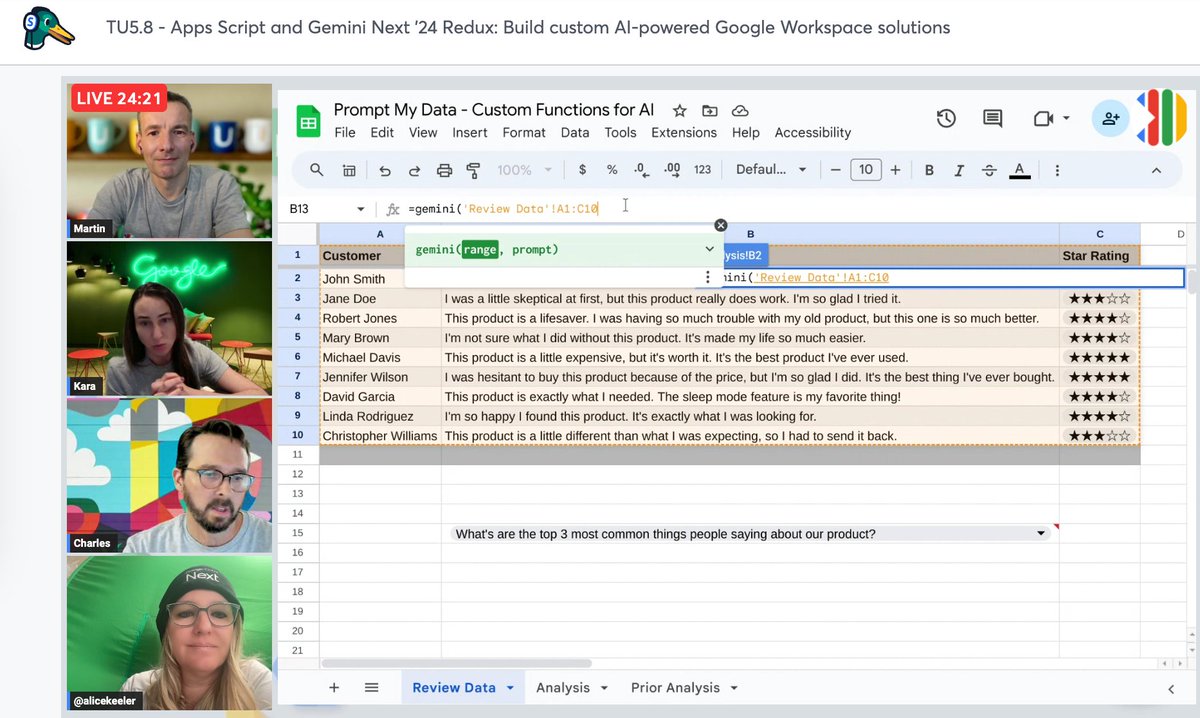Open the Format menu
The height and width of the screenshot is (718, 1200).
[x=524, y=132]
